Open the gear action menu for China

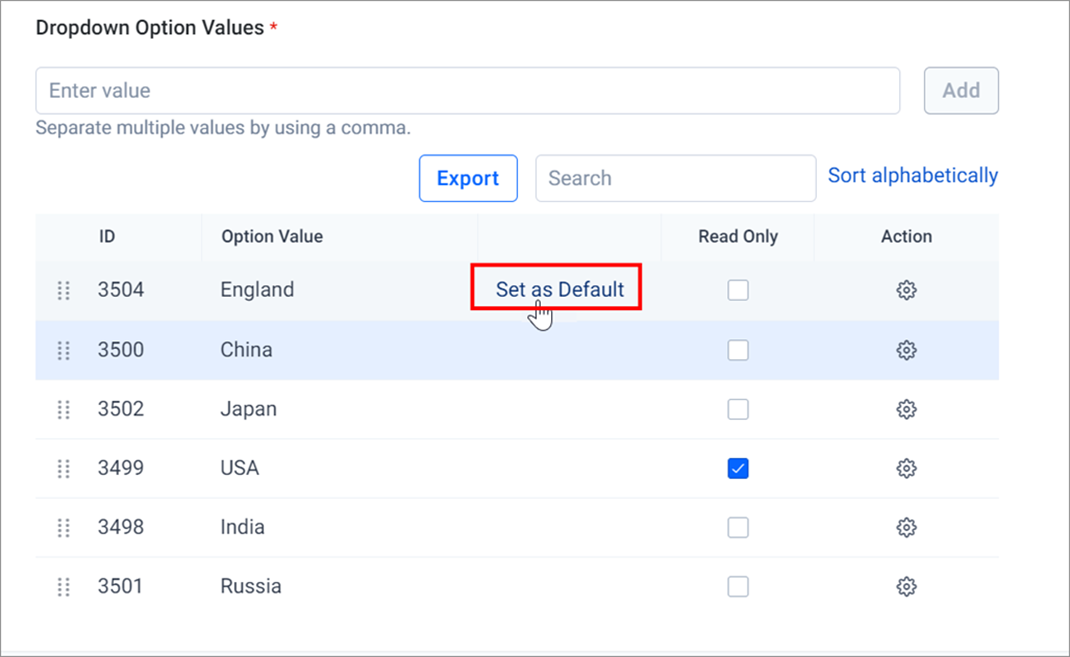[x=906, y=350]
